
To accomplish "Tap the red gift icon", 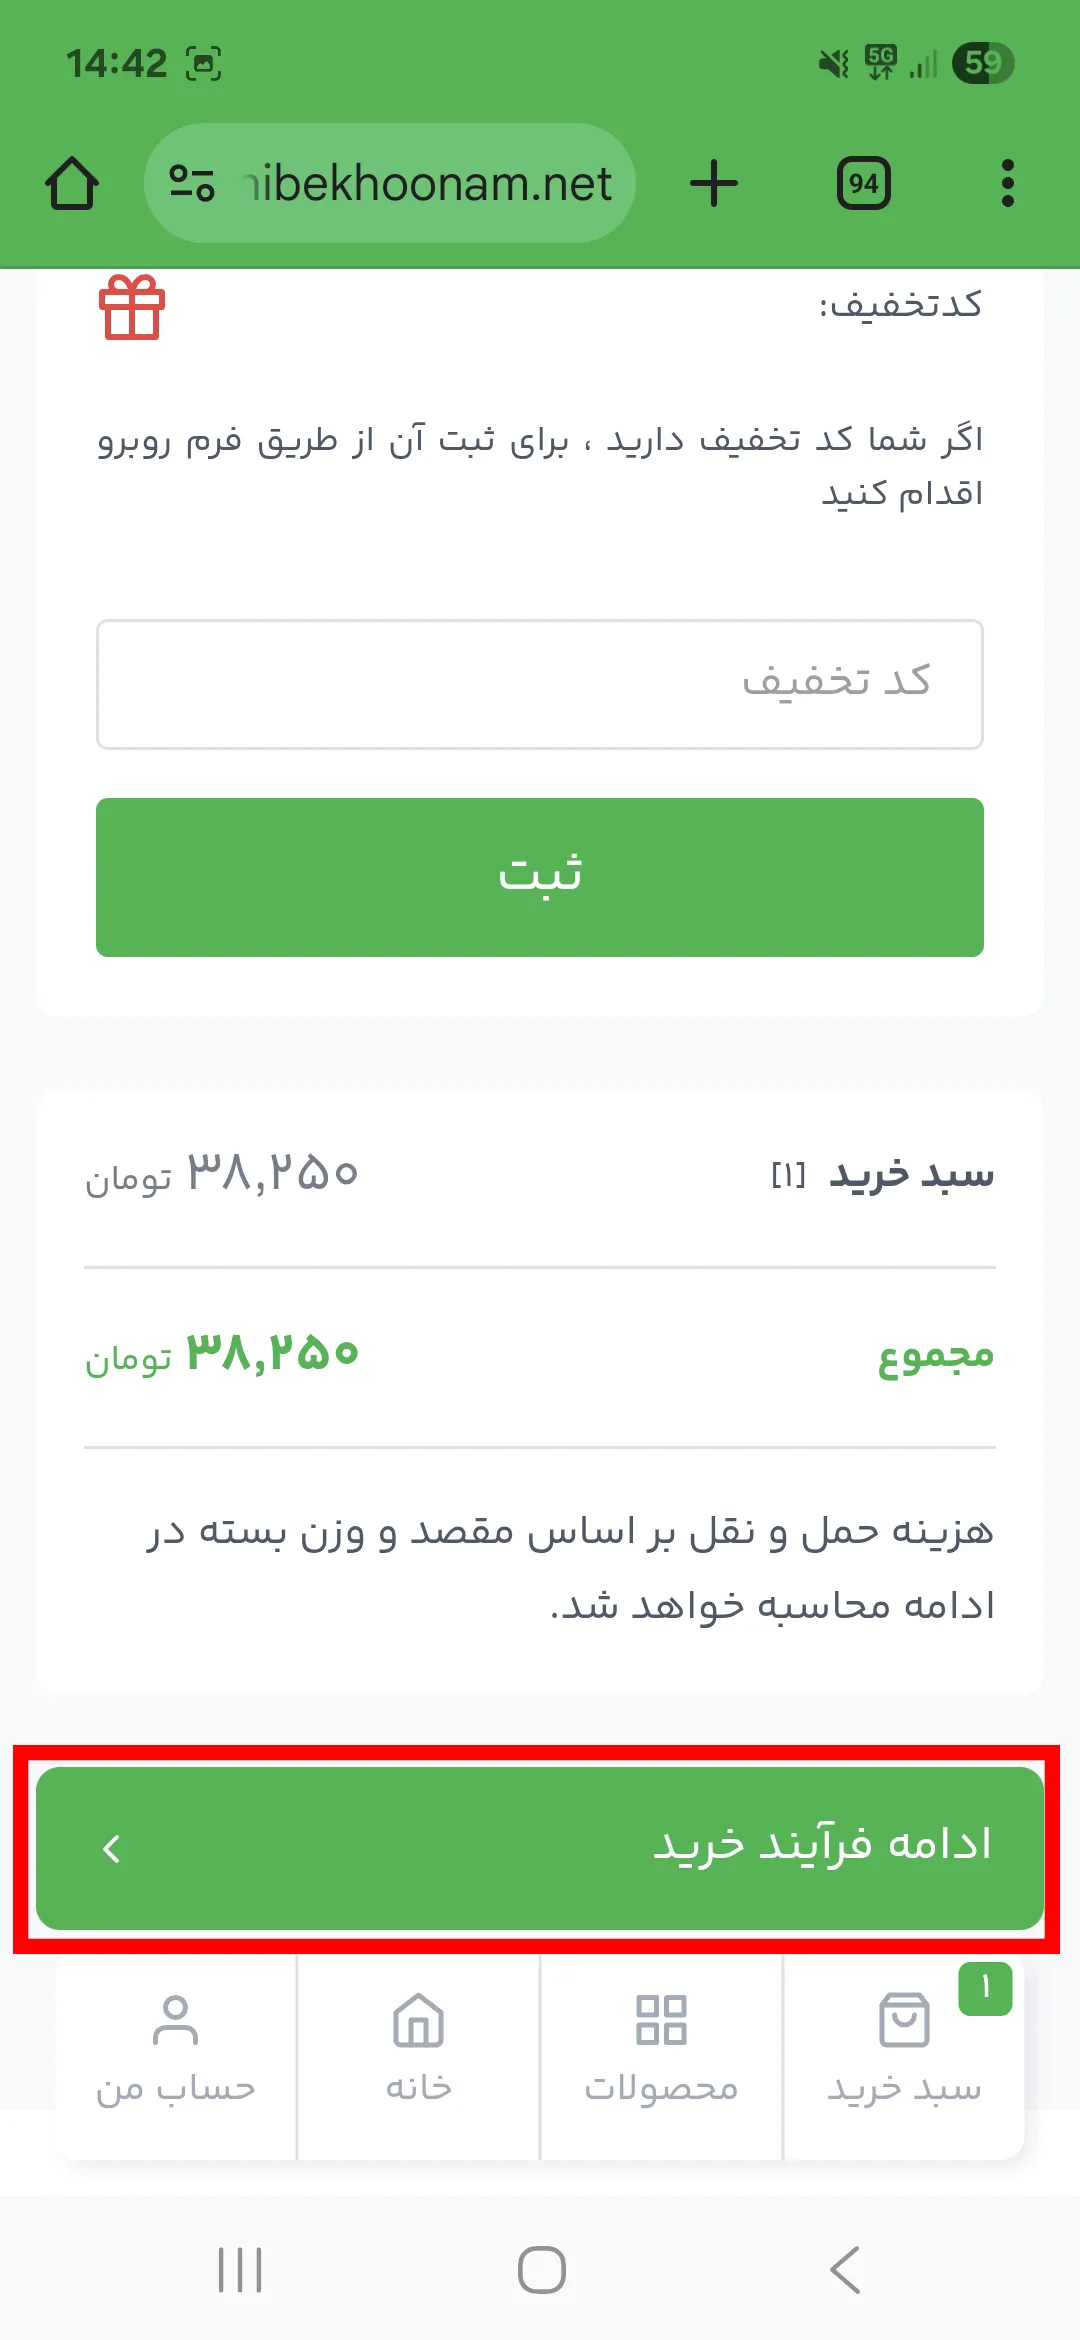I will 132,308.
